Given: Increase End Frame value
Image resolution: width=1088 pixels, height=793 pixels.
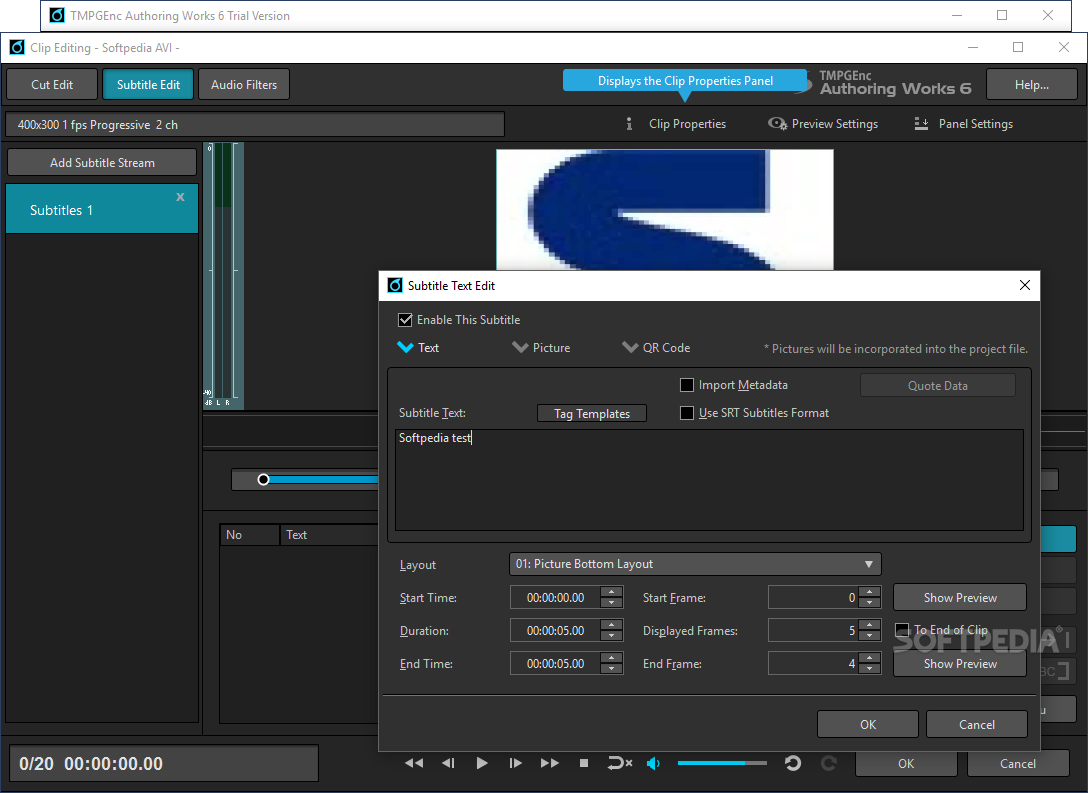Looking at the screenshot, I should point(869,658).
